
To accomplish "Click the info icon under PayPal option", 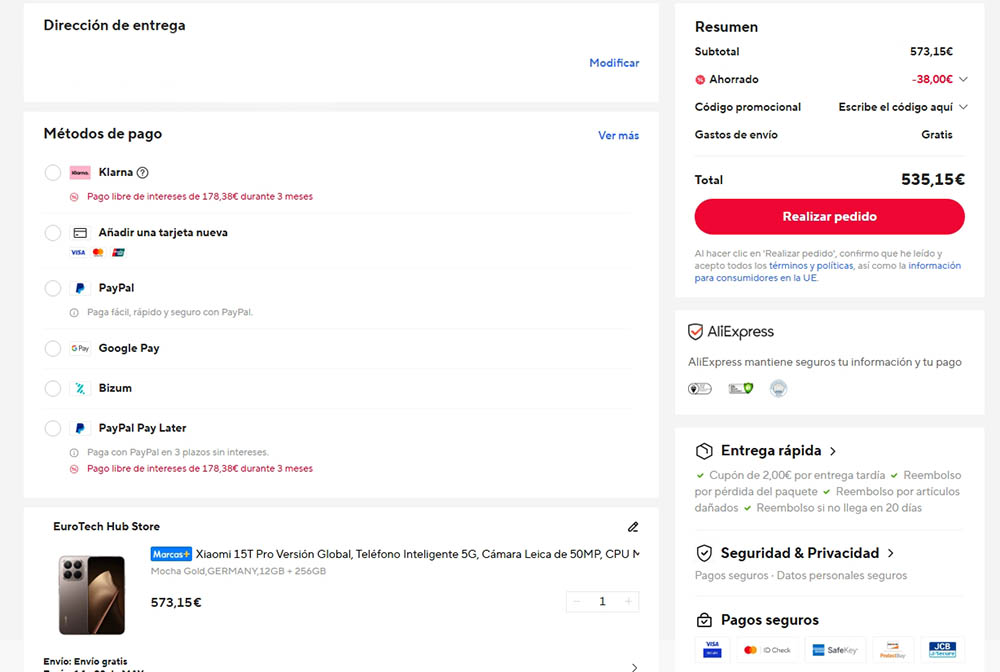I will pyautogui.click(x=74, y=312).
